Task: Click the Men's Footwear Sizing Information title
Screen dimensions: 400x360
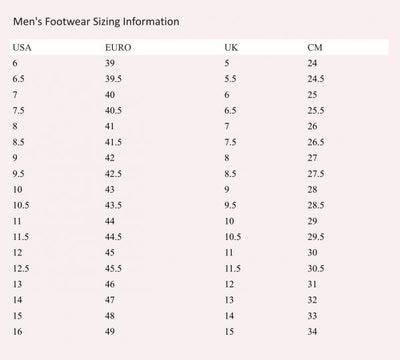Action: coord(96,22)
